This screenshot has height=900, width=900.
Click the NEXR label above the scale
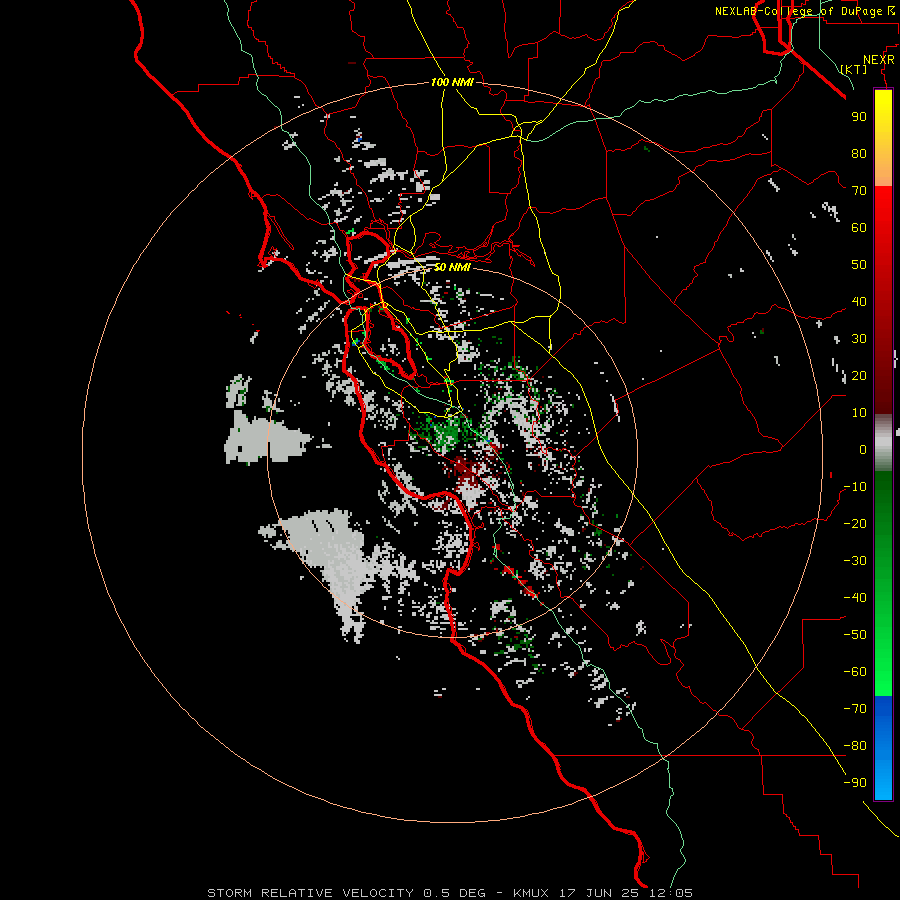coord(879,60)
